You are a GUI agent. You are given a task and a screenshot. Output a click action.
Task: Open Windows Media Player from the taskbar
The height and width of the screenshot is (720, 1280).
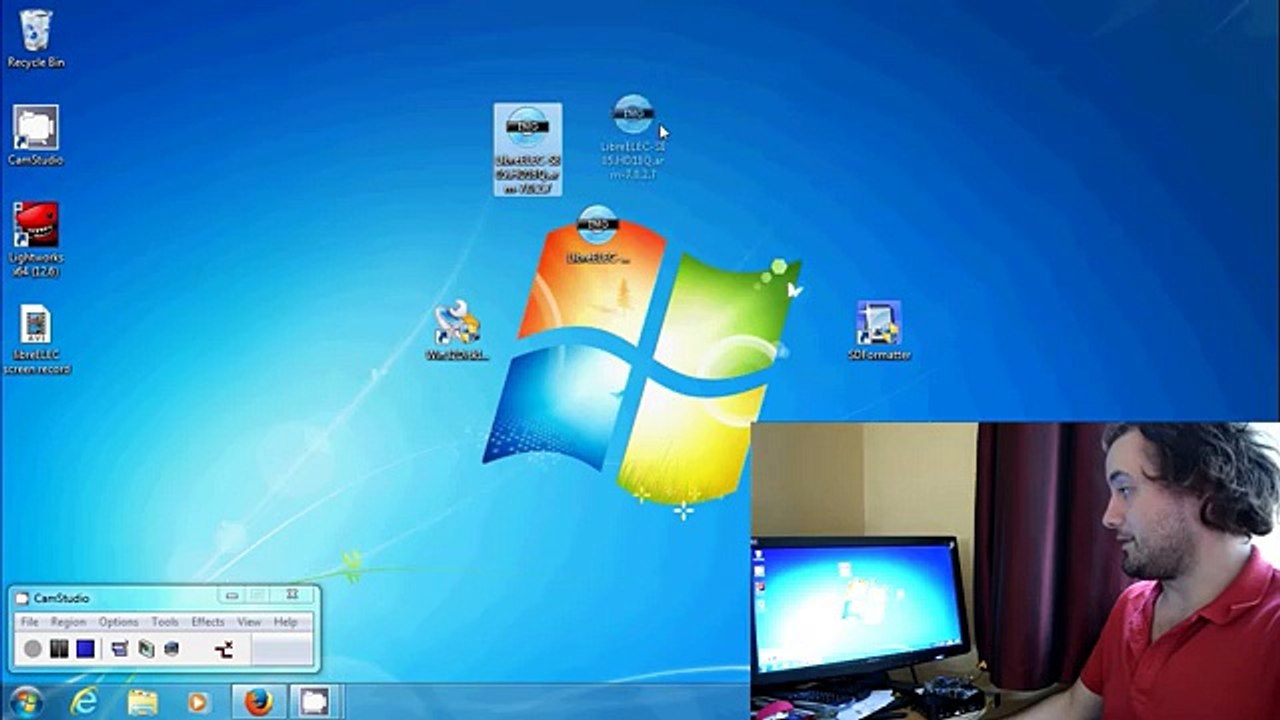198,702
